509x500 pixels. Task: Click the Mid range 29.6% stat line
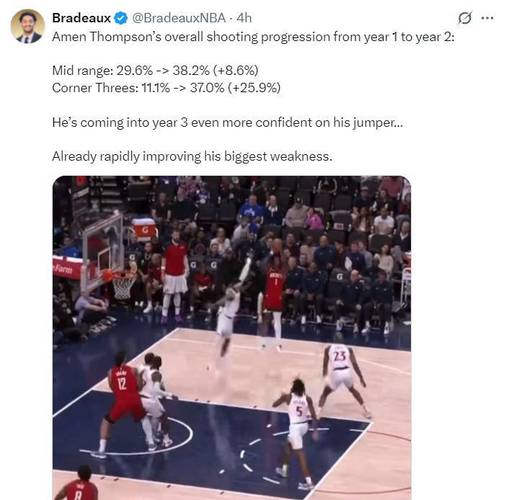(x=155, y=70)
